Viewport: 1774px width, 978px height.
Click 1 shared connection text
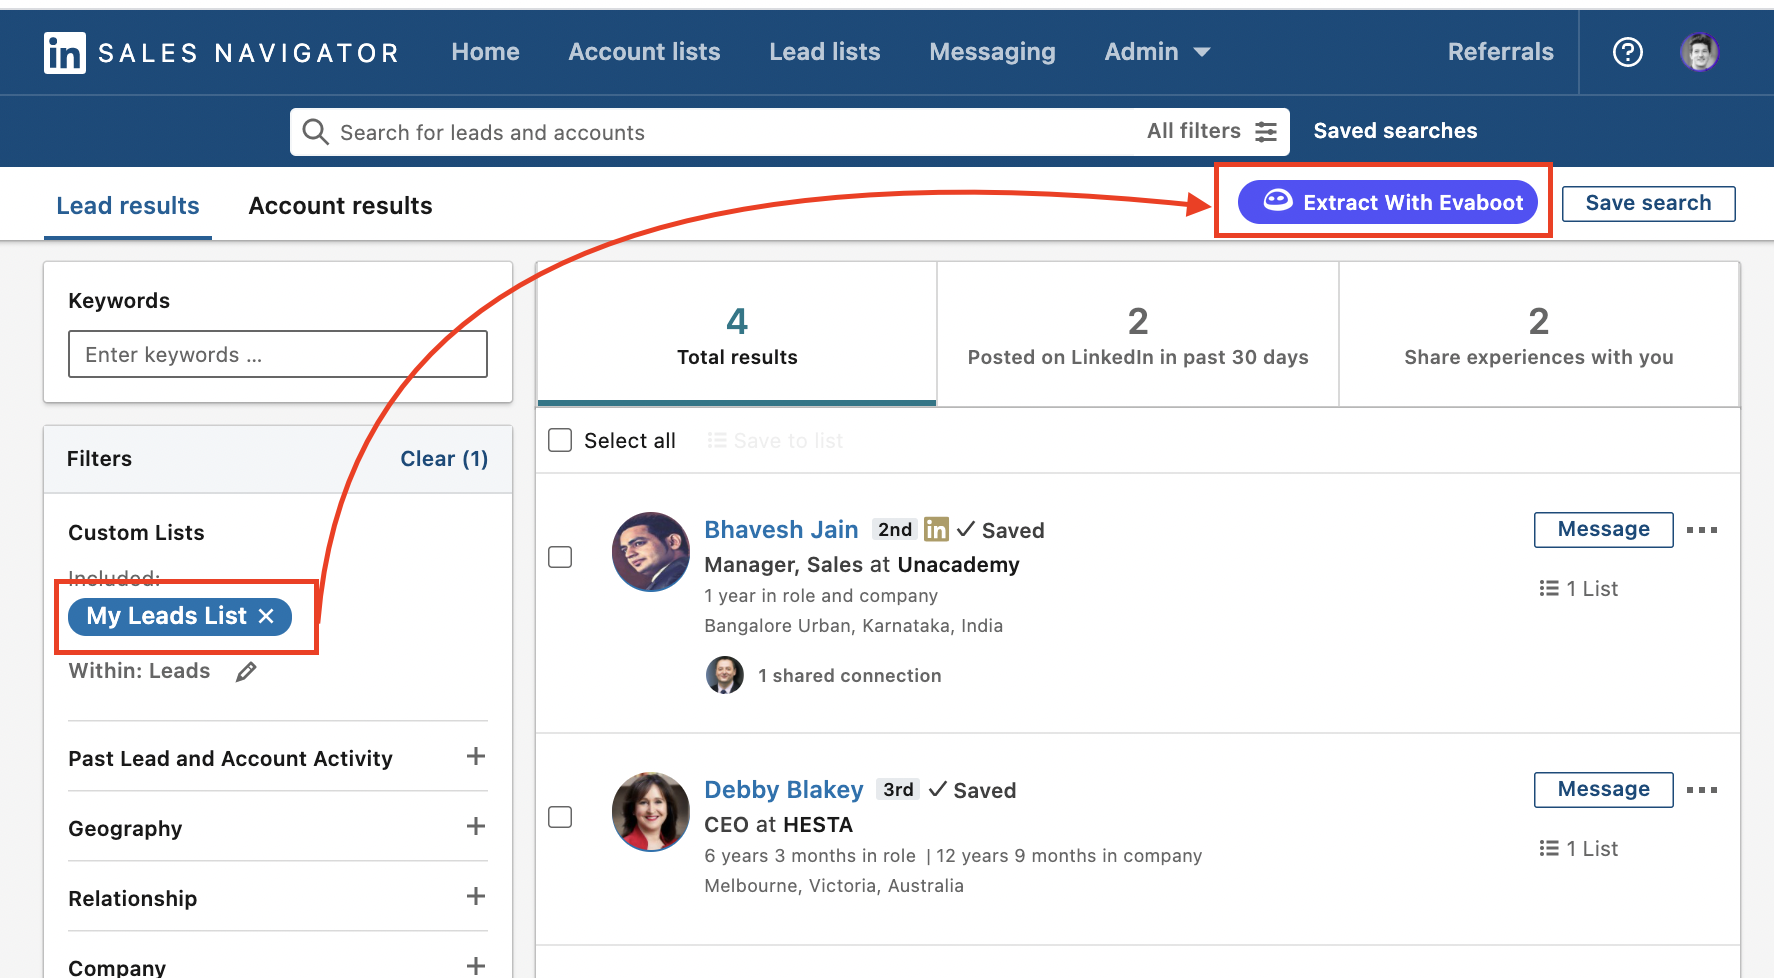(849, 676)
